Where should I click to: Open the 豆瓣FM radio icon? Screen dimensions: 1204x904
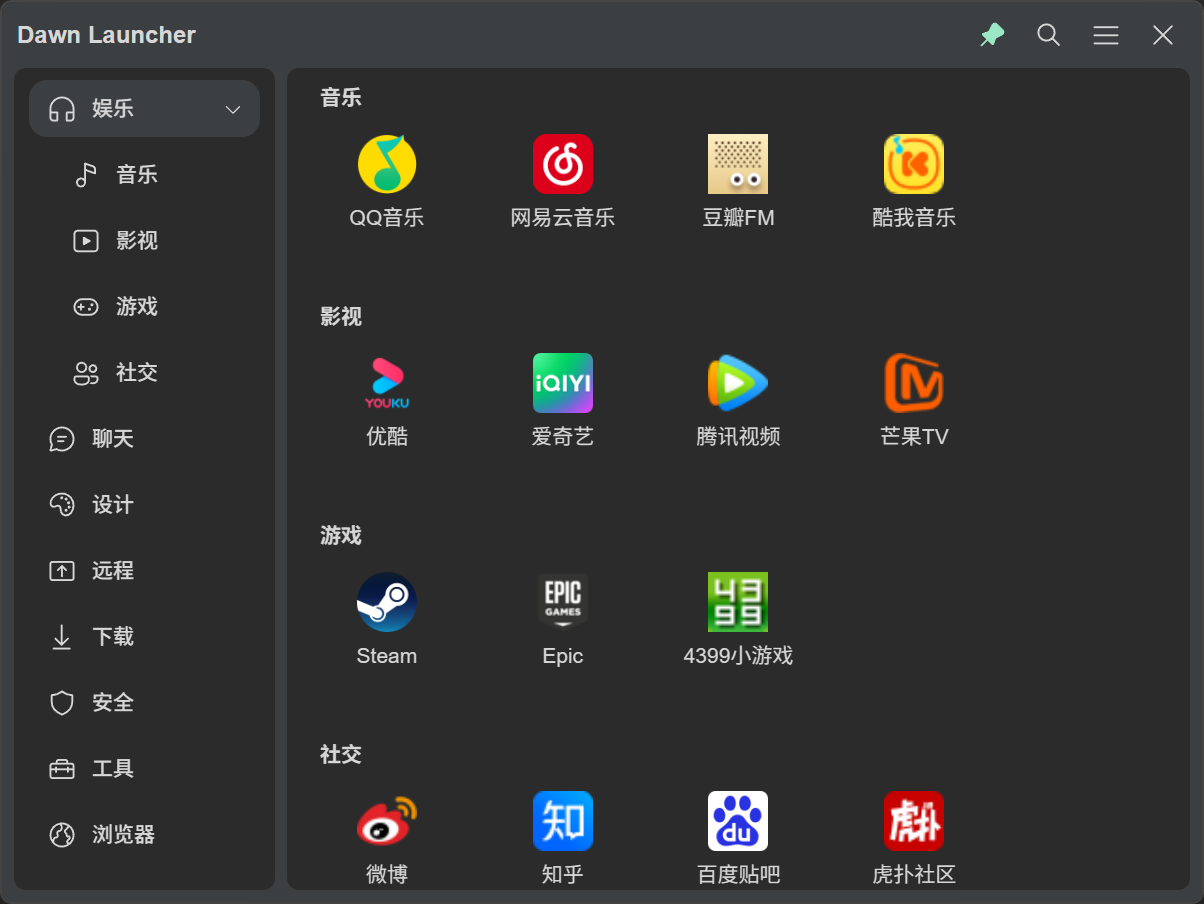coord(738,164)
